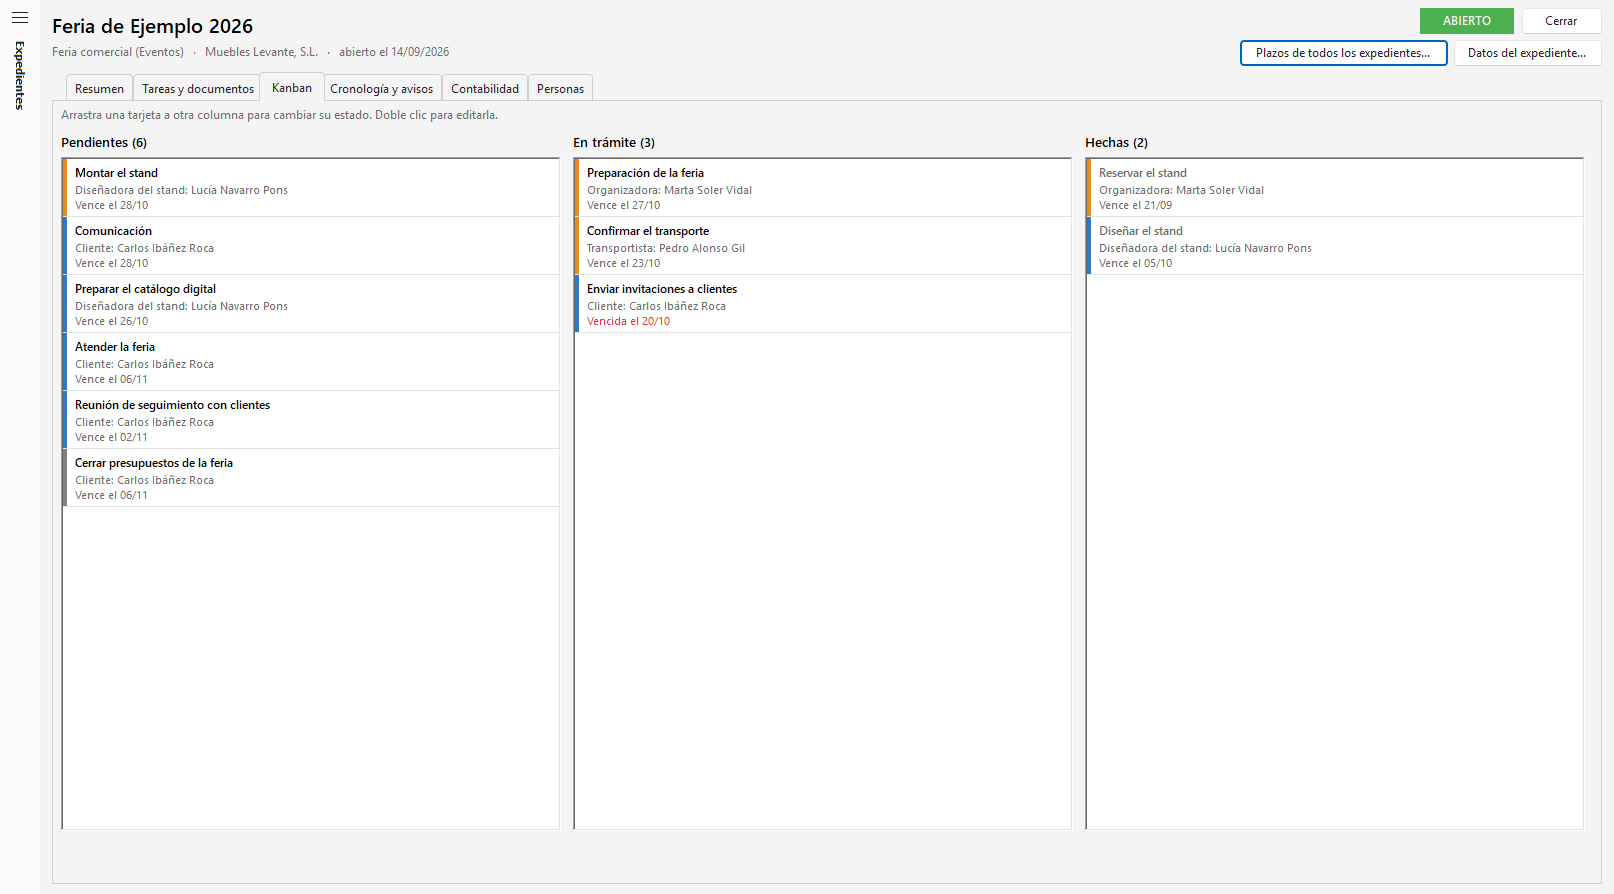Open the Contabilidad tab

click(x=485, y=89)
